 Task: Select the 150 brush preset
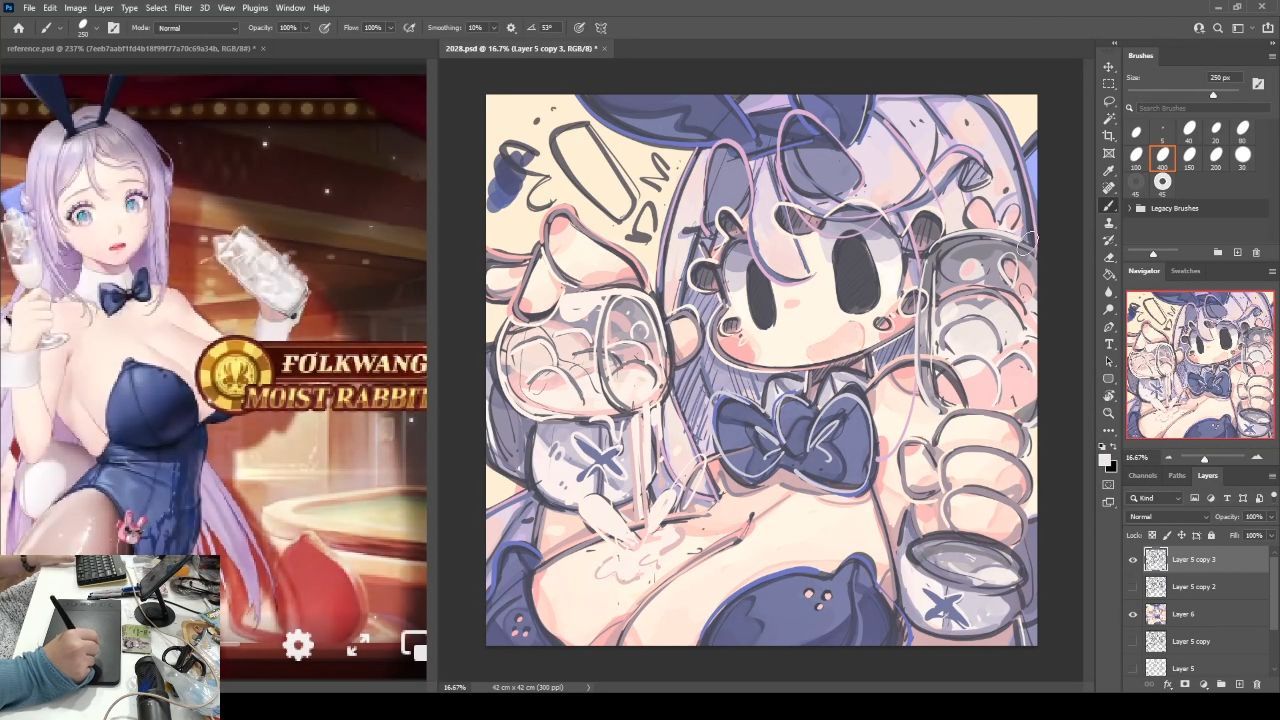[1189, 156]
